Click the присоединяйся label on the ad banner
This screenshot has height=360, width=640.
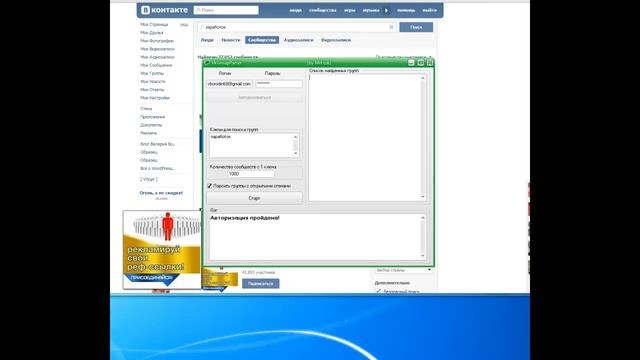tap(152, 278)
